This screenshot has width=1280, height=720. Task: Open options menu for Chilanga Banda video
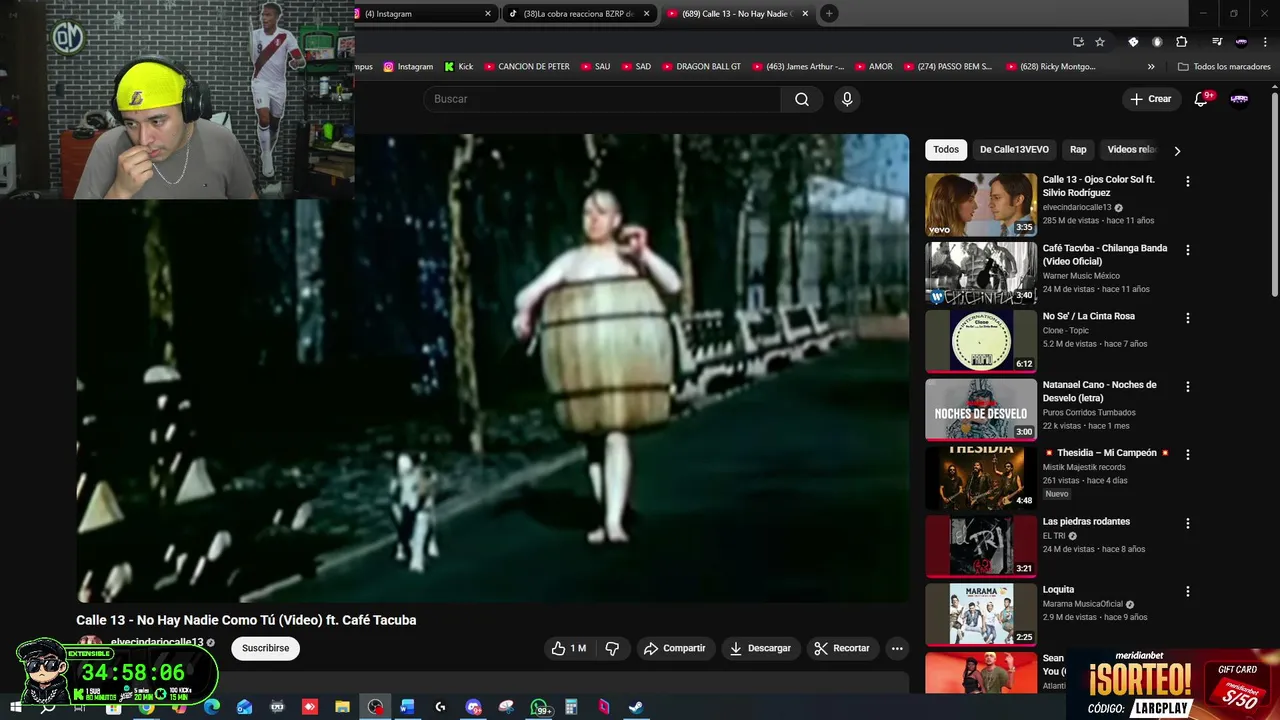1188,250
